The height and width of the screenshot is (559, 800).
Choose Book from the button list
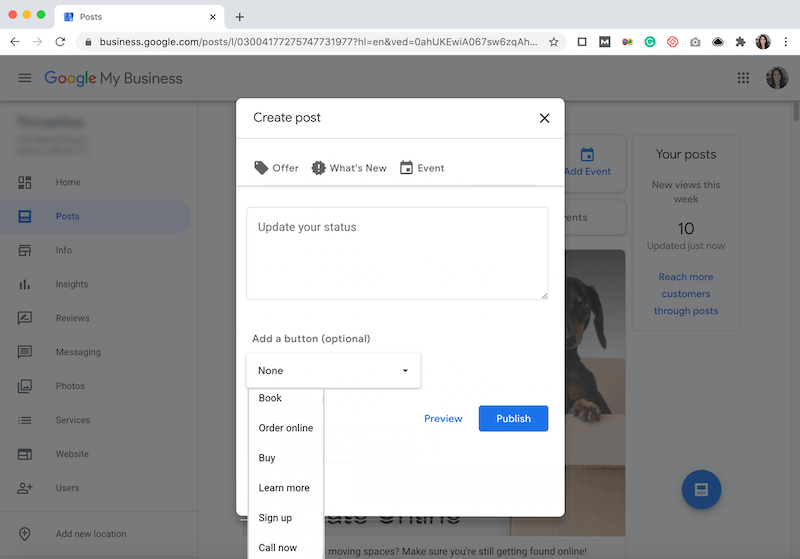(x=286, y=398)
